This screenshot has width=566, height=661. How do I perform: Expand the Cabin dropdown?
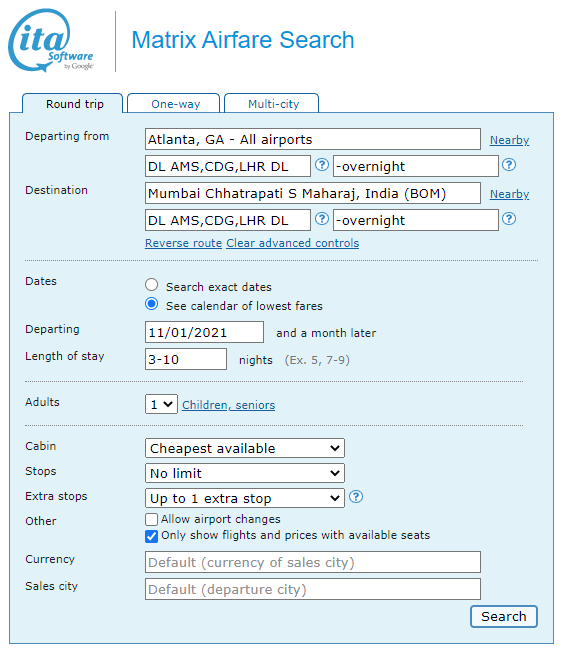pyautogui.click(x=245, y=448)
